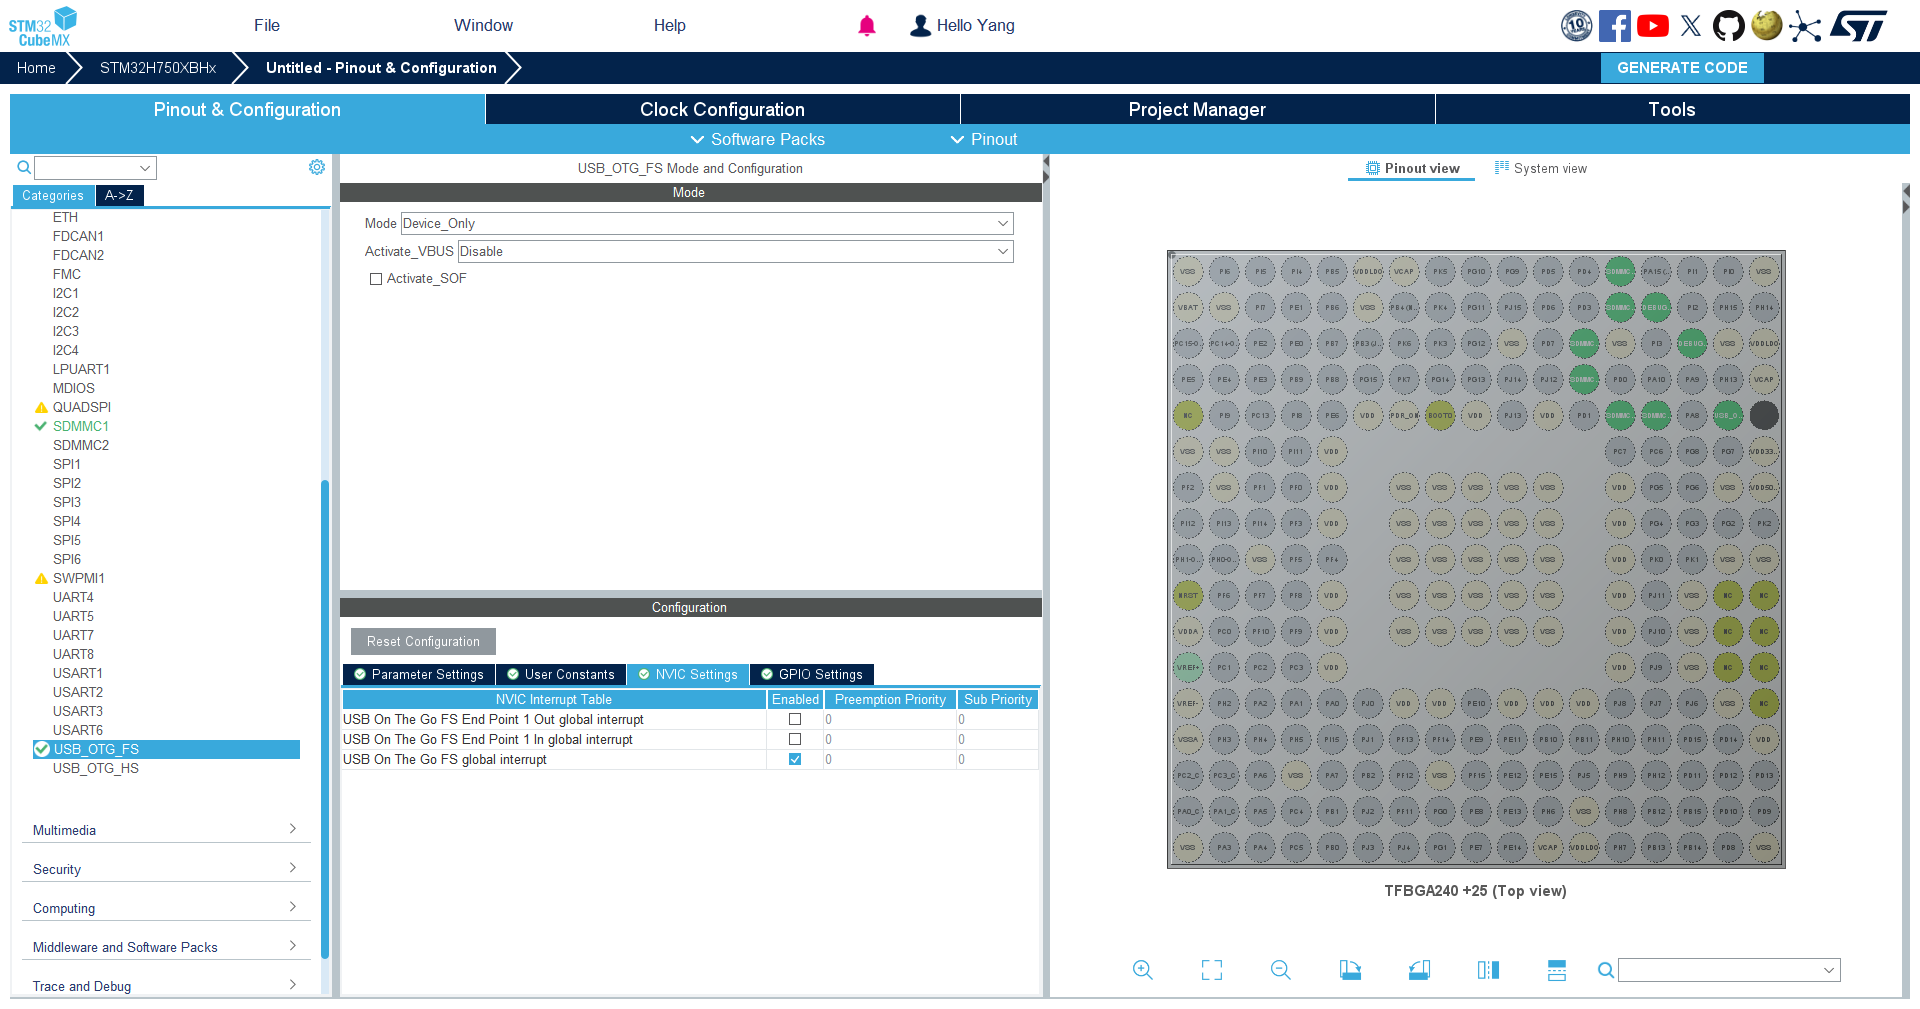Select USB_OTG_HS in the peripheral list
This screenshot has height=1009, width=1920.
point(96,768)
